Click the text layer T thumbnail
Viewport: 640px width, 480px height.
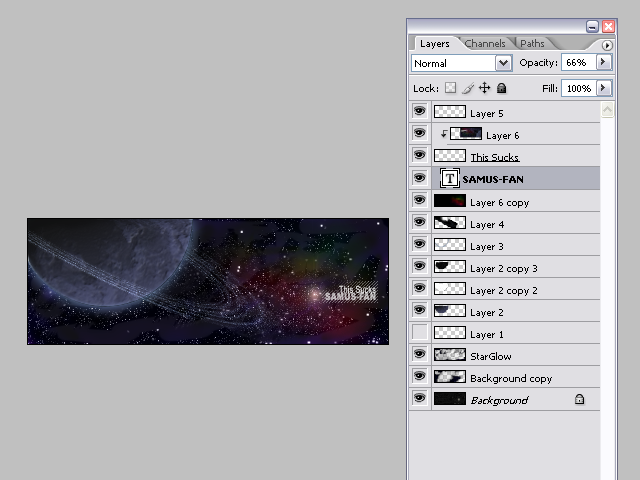(x=449, y=178)
